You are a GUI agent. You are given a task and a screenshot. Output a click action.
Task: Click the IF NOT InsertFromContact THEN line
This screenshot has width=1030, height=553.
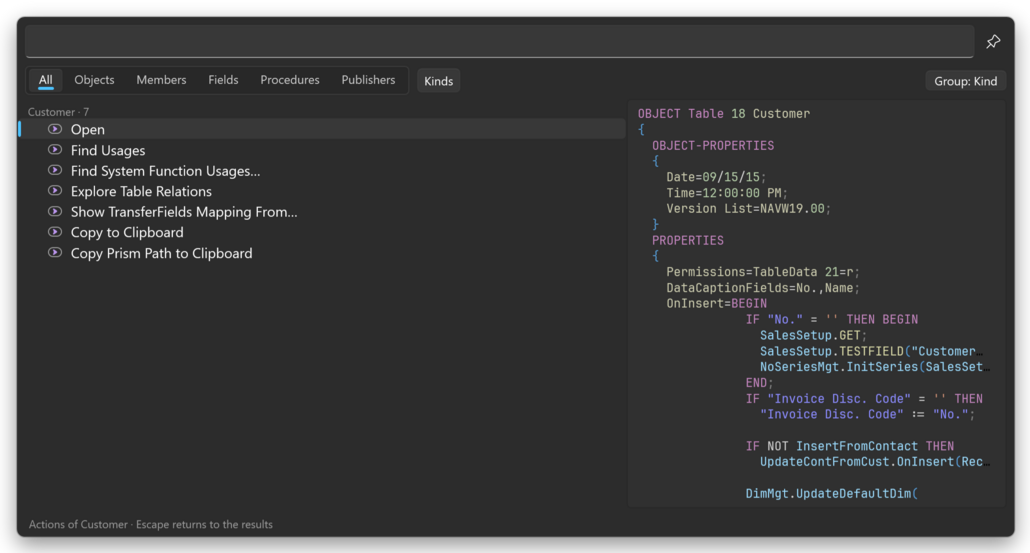pyautogui.click(x=849, y=446)
